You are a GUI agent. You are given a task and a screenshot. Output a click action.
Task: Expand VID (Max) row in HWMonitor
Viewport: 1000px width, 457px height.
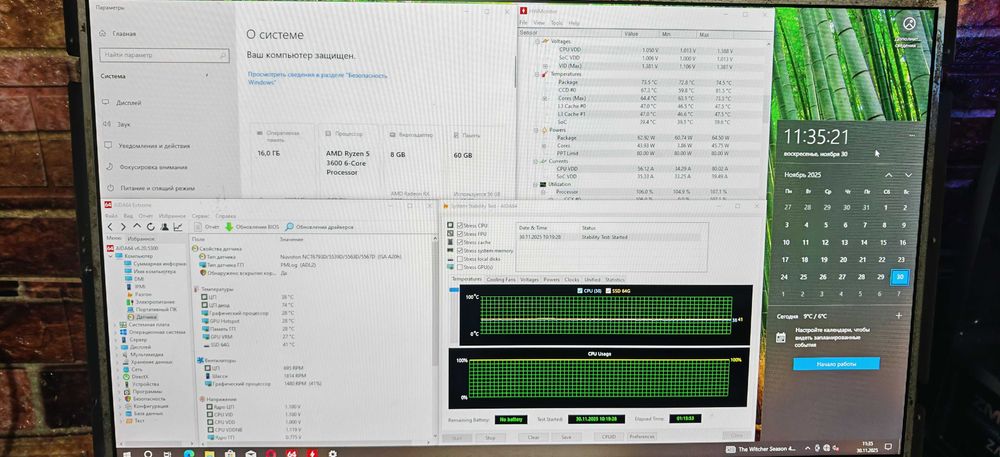click(x=545, y=66)
